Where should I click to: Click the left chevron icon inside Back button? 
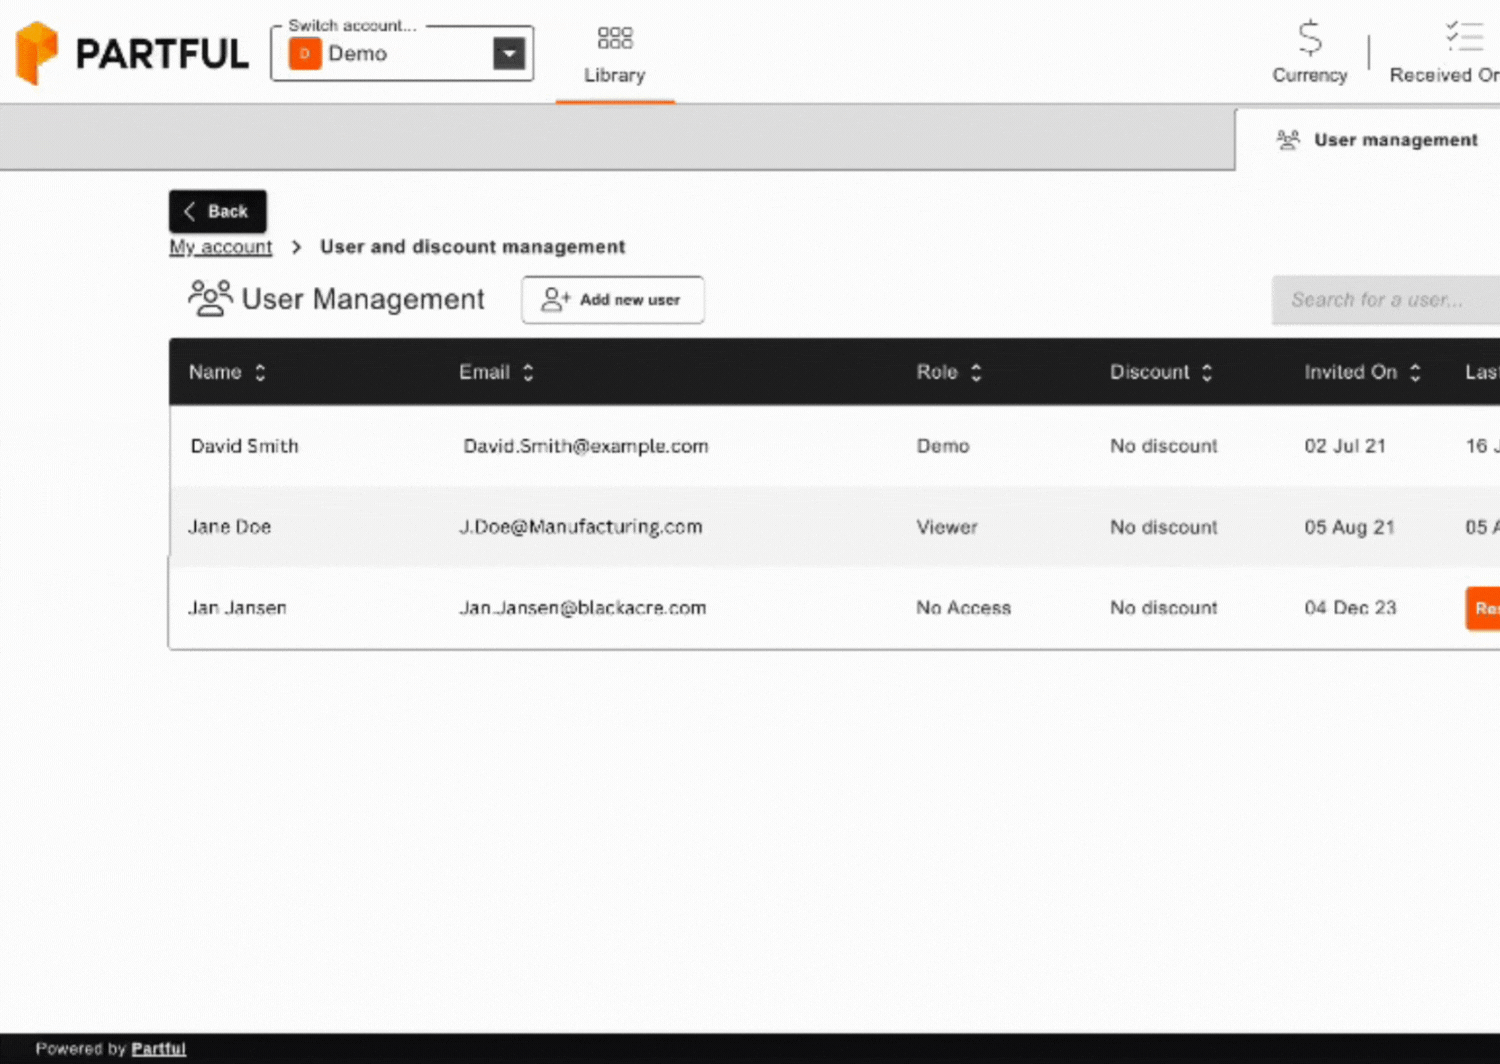[x=190, y=211]
